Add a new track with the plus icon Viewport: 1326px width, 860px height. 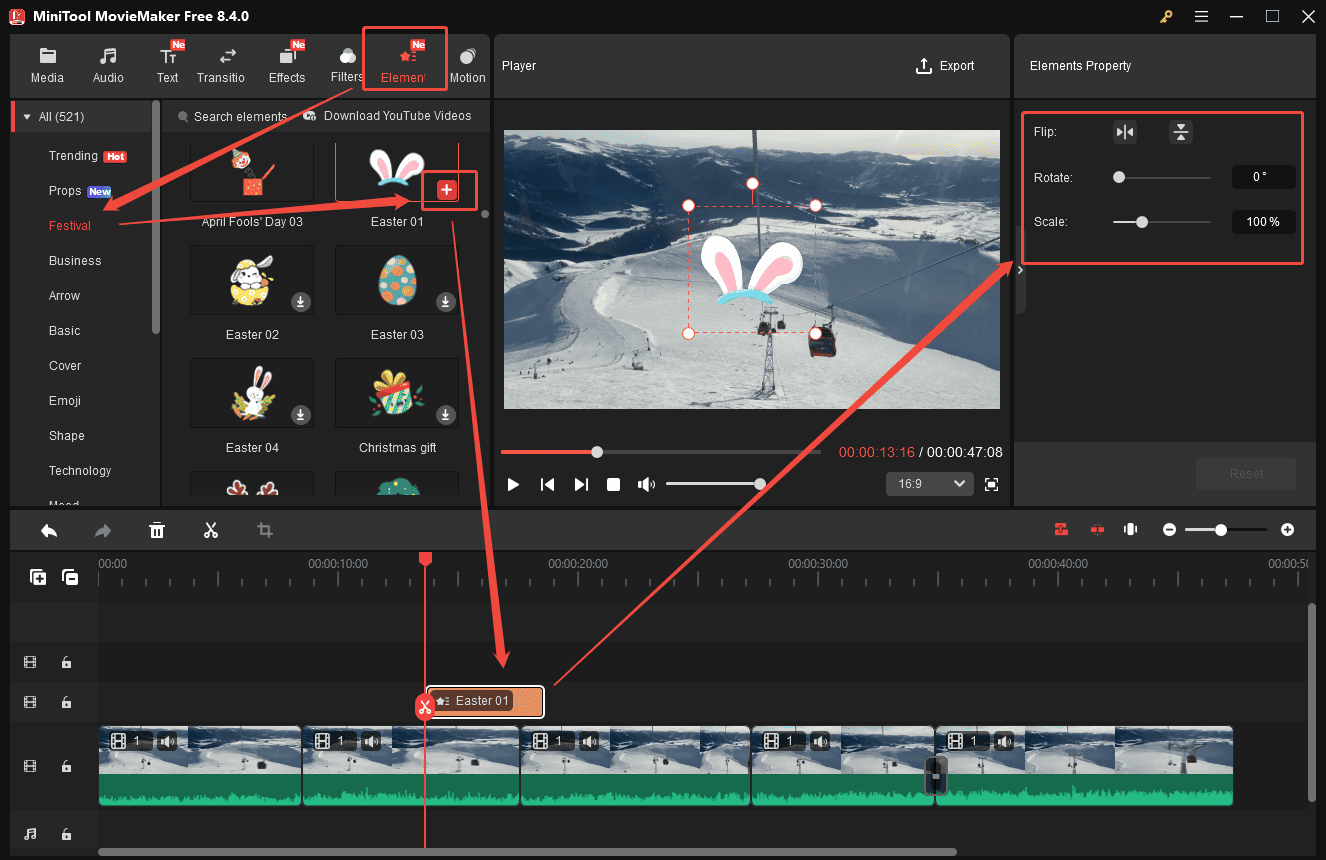tap(37, 577)
